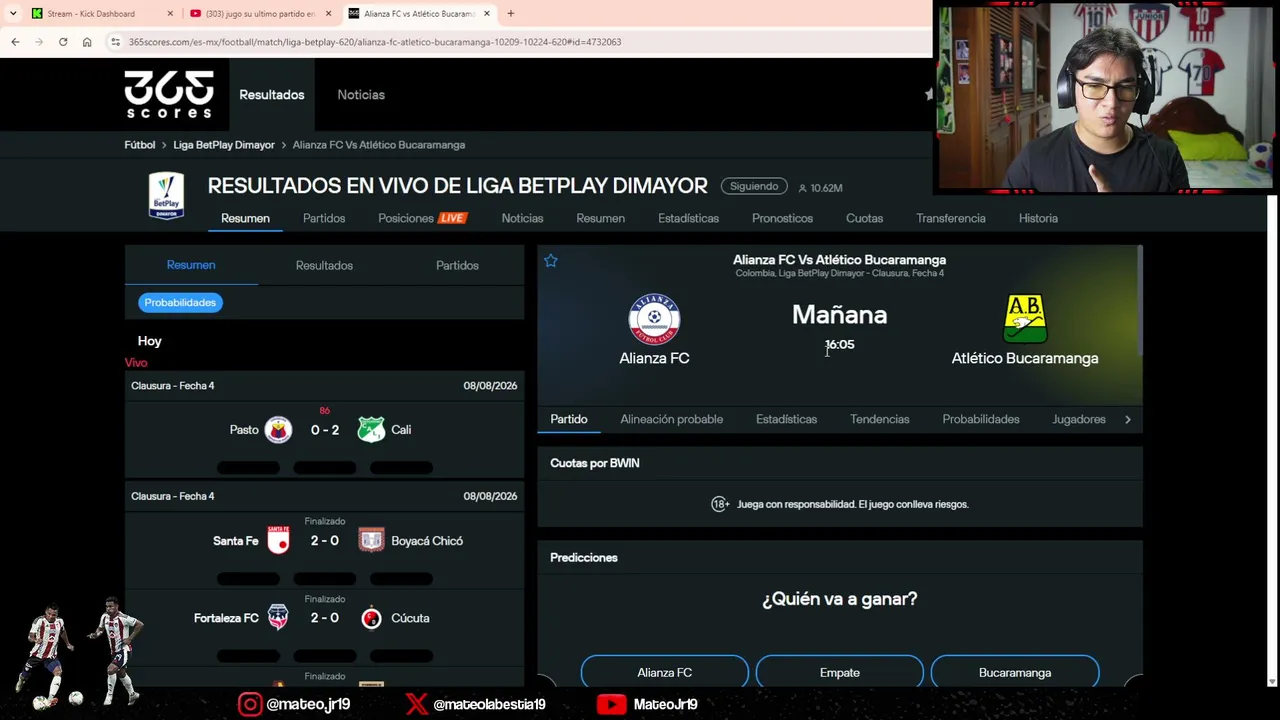Open the Cuotas tab
Viewport: 1280px width, 720px height.
(864, 218)
